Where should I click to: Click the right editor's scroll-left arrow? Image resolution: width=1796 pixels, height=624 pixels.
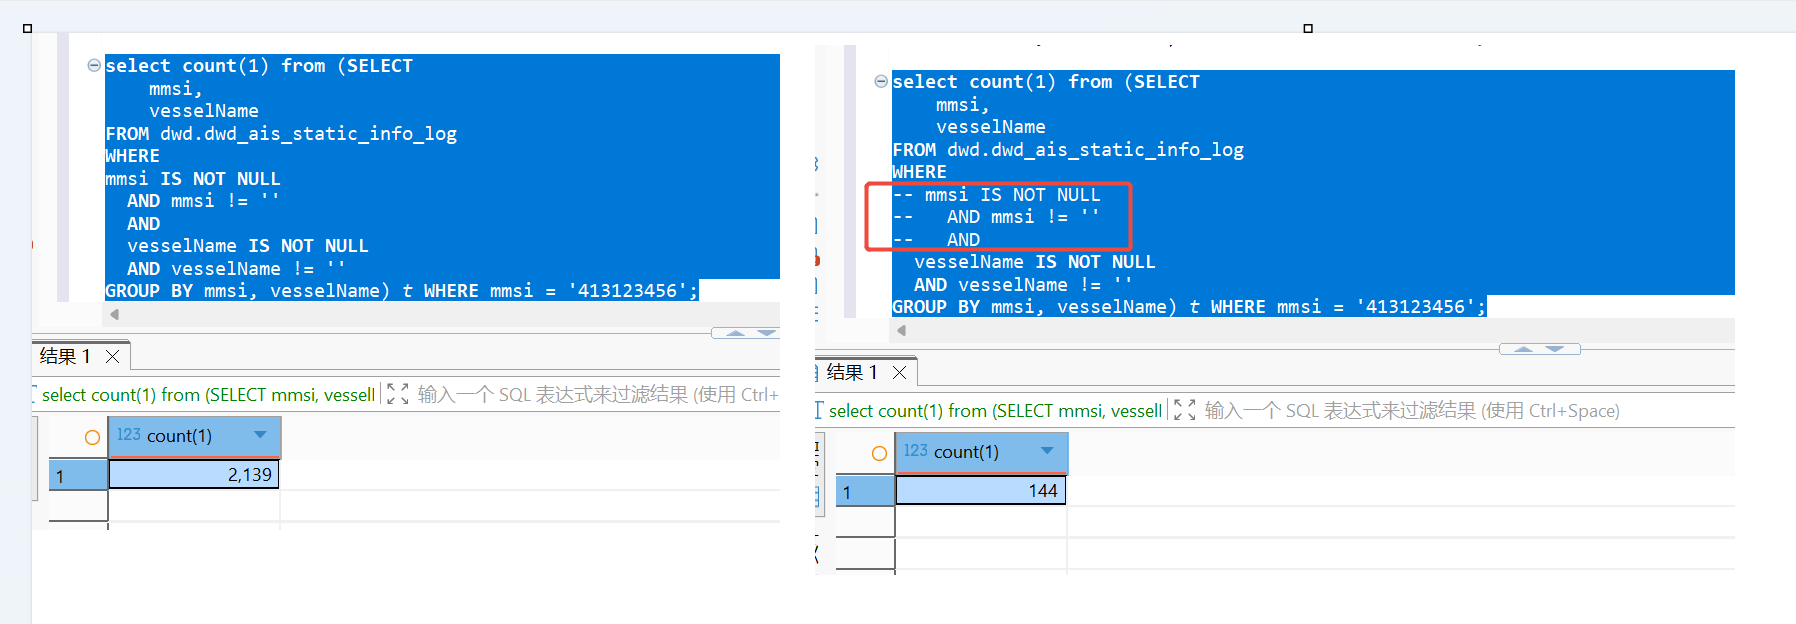pyautogui.click(x=902, y=330)
